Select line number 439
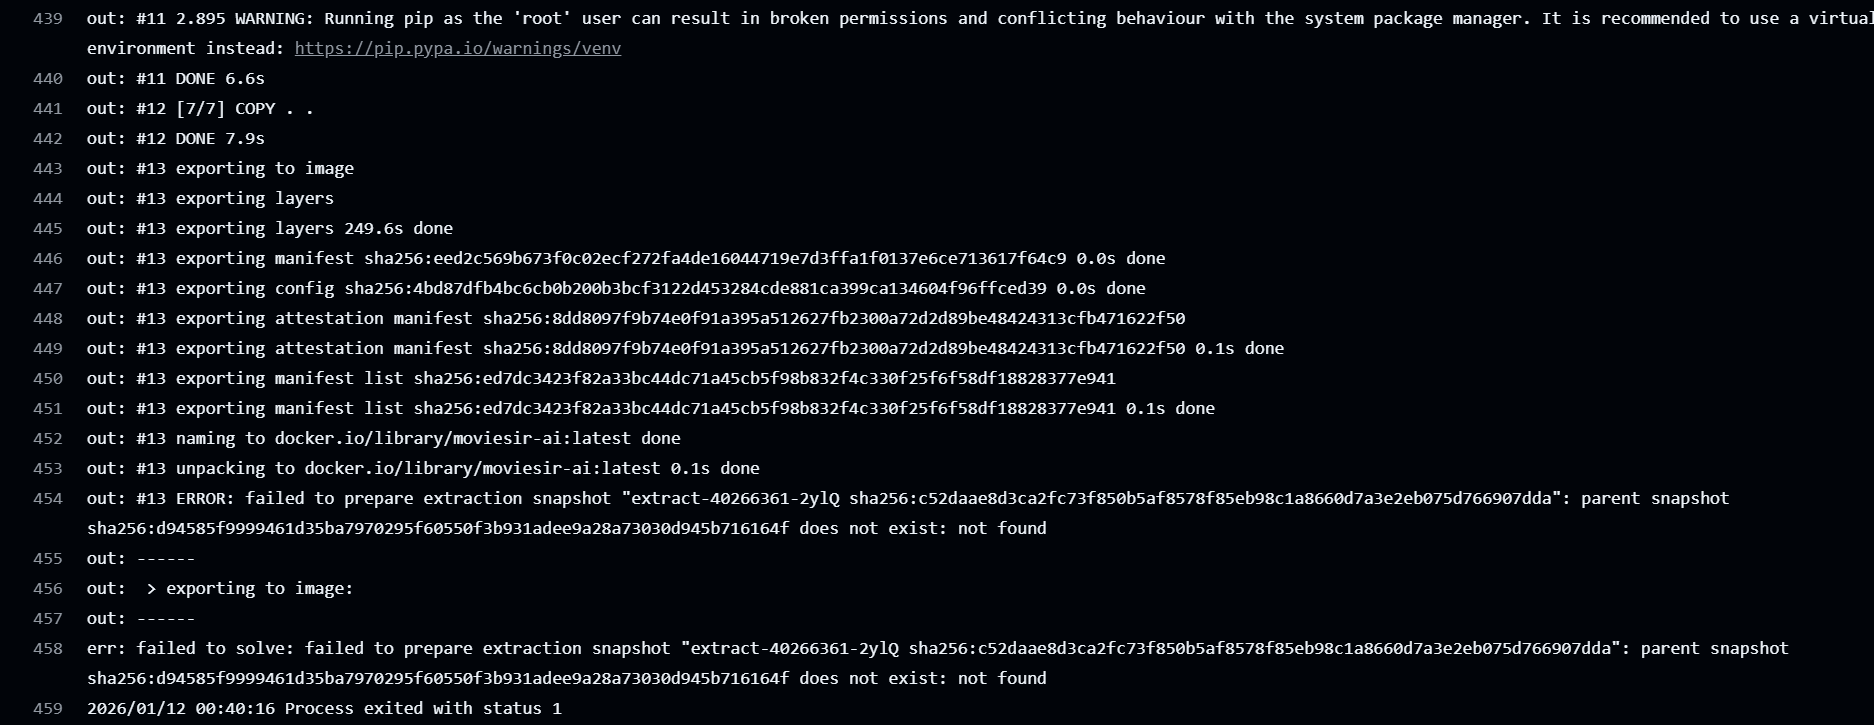This screenshot has height=725, width=1874. 48,18
